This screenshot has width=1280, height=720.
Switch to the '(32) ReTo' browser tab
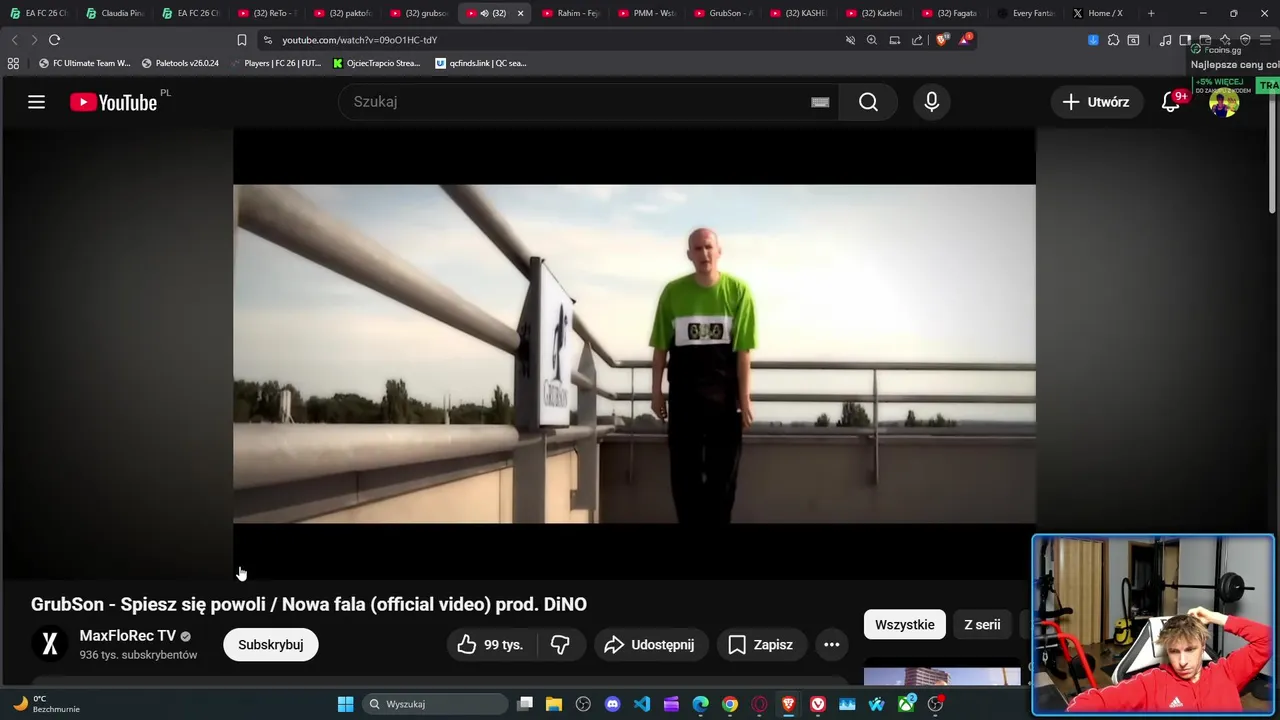coord(268,13)
